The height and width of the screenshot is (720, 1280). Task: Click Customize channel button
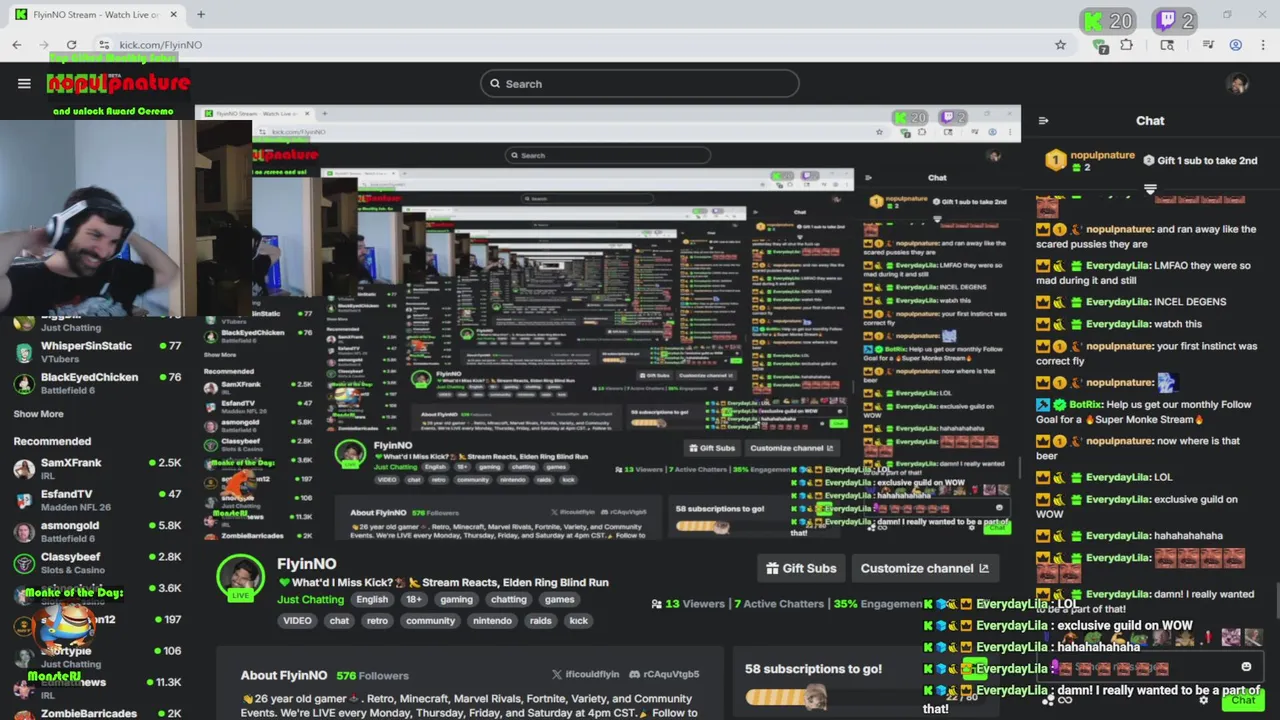pyautogui.click(x=924, y=568)
